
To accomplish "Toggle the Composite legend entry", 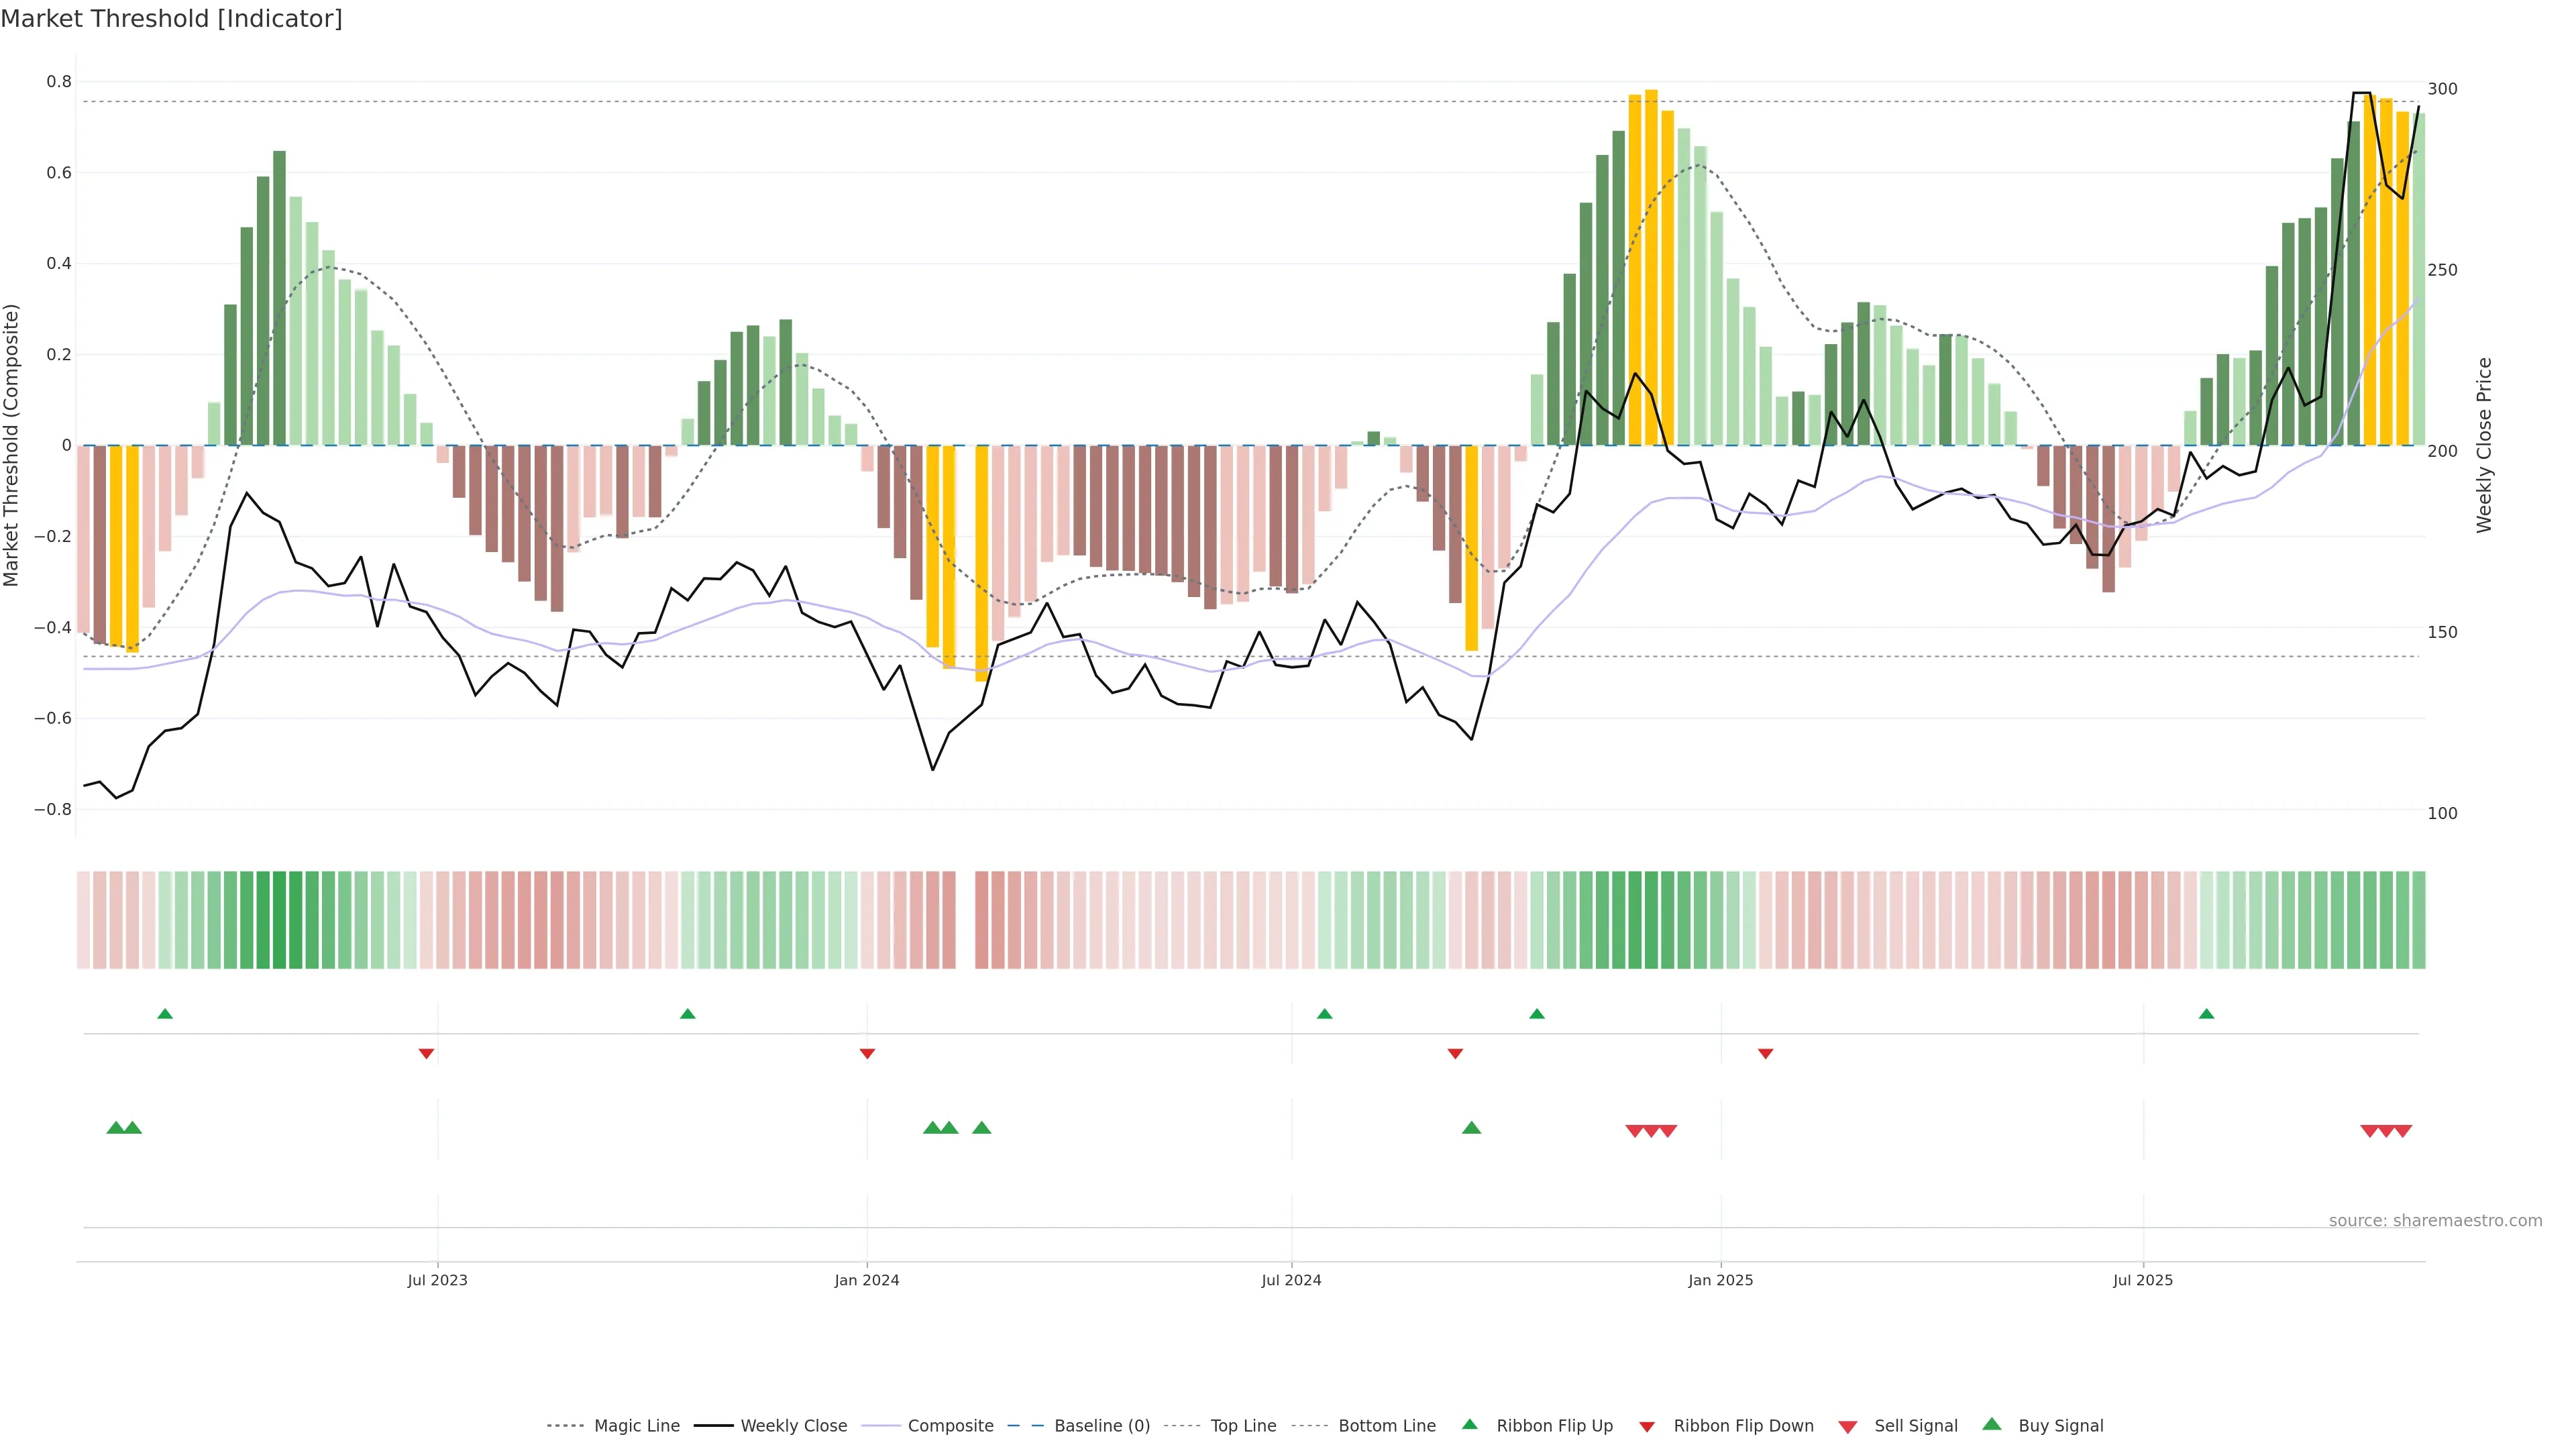I will tap(950, 1426).
